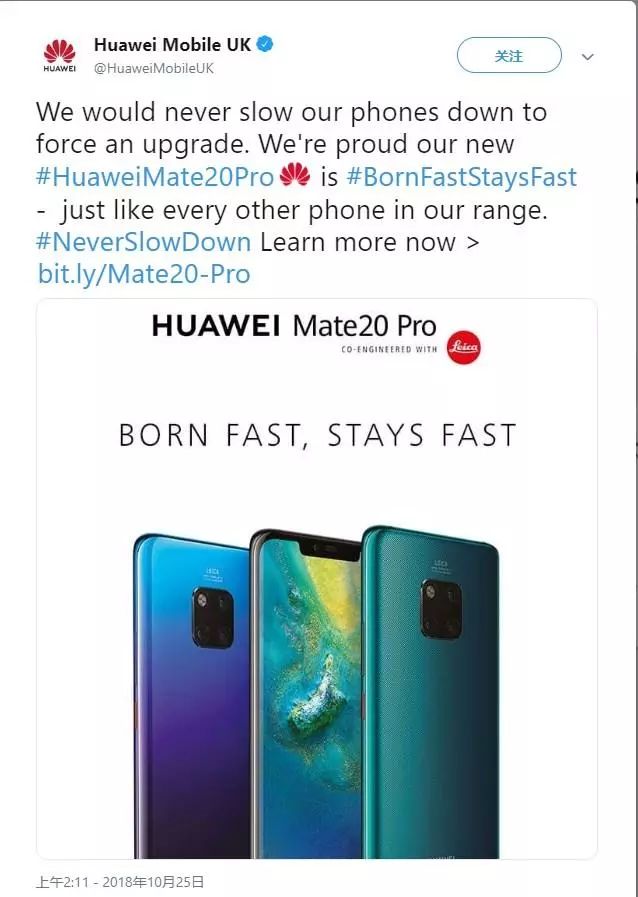Click the center phone showing the screen

pyautogui.click(x=306, y=693)
